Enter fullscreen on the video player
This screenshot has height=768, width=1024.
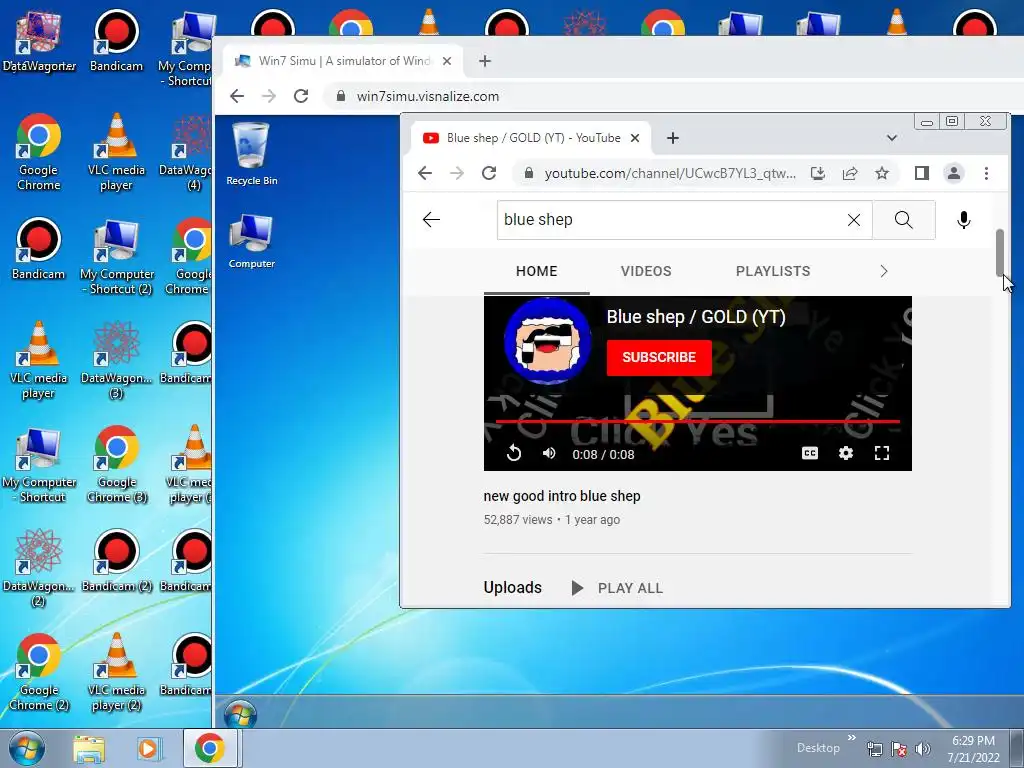pyautogui.click(x=882, y=453)
